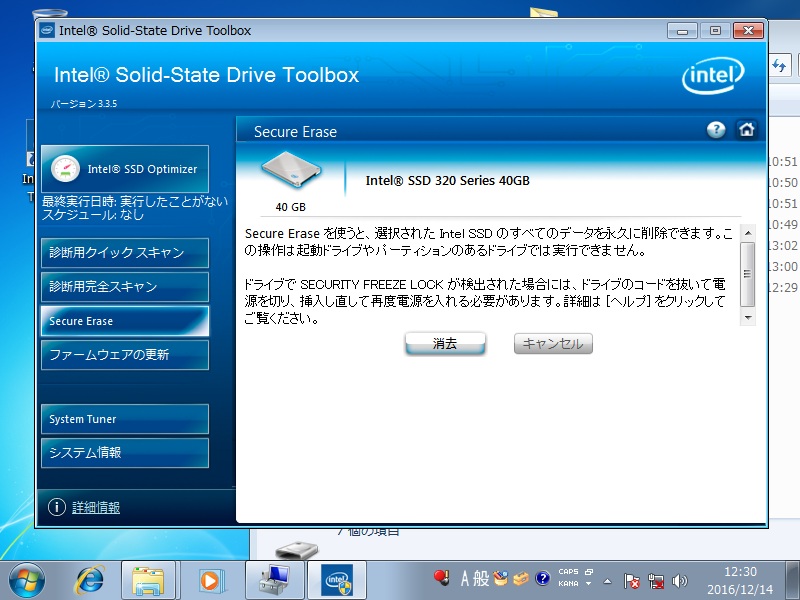Open ファームウェアの更新 menu item
The height and width of the screenshot is (600, 800).
(125, 355)
